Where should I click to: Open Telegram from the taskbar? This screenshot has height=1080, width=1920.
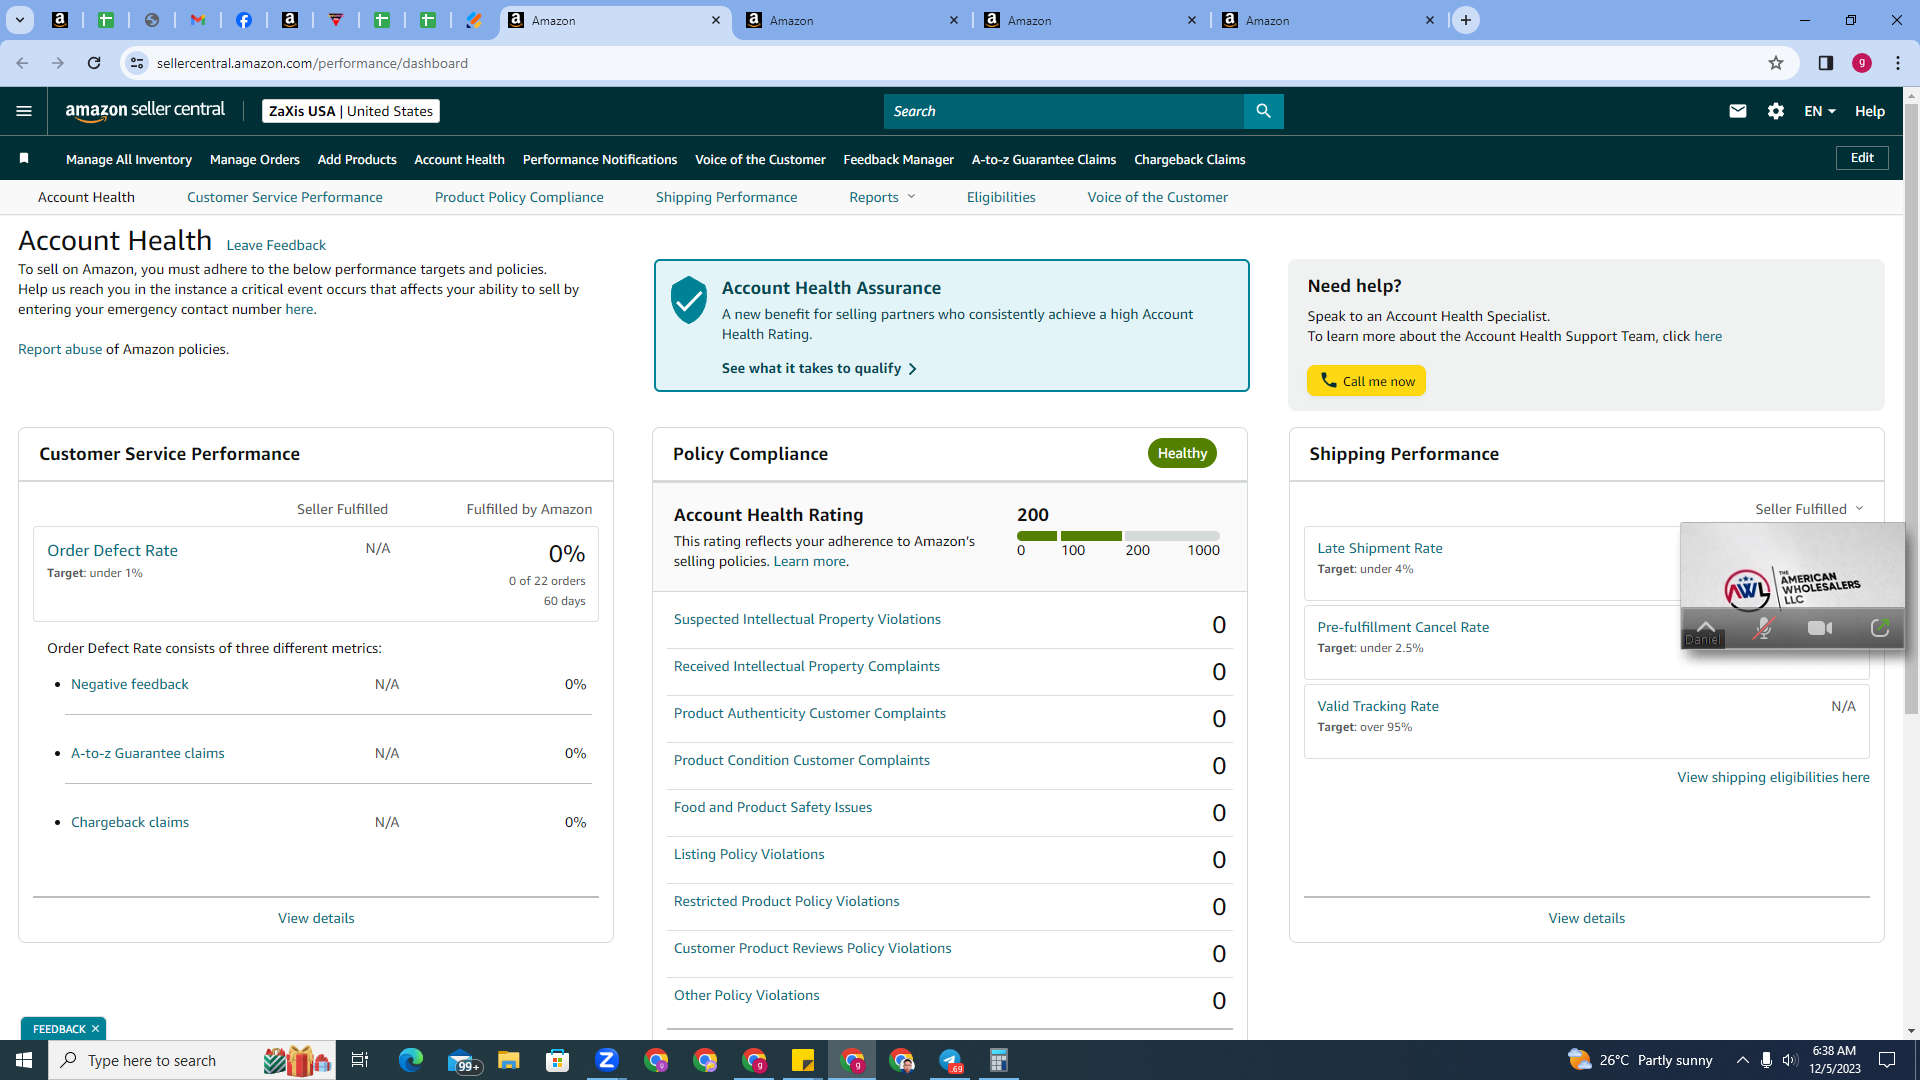(950, 1060)
